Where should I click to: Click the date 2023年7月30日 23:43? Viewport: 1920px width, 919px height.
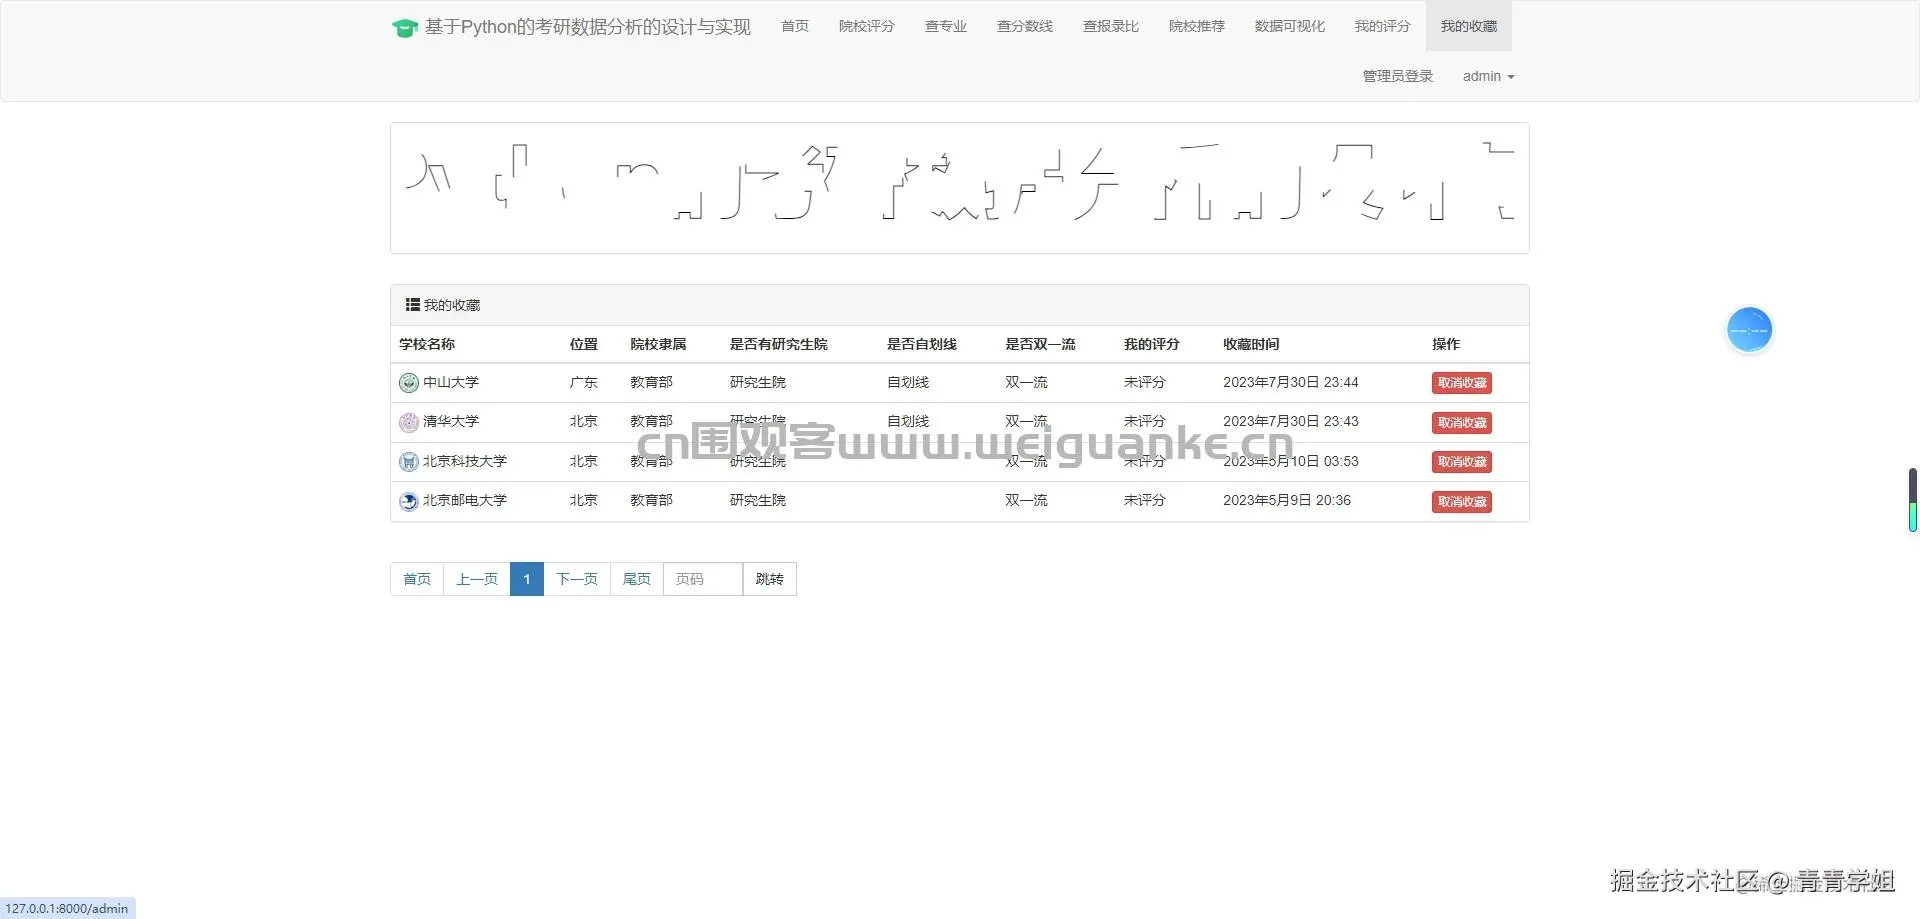point(1291,421)
